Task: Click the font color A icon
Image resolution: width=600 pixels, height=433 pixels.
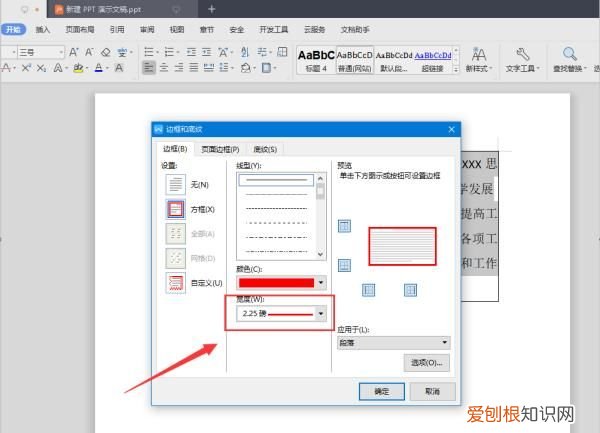Action: coord(99,68)
